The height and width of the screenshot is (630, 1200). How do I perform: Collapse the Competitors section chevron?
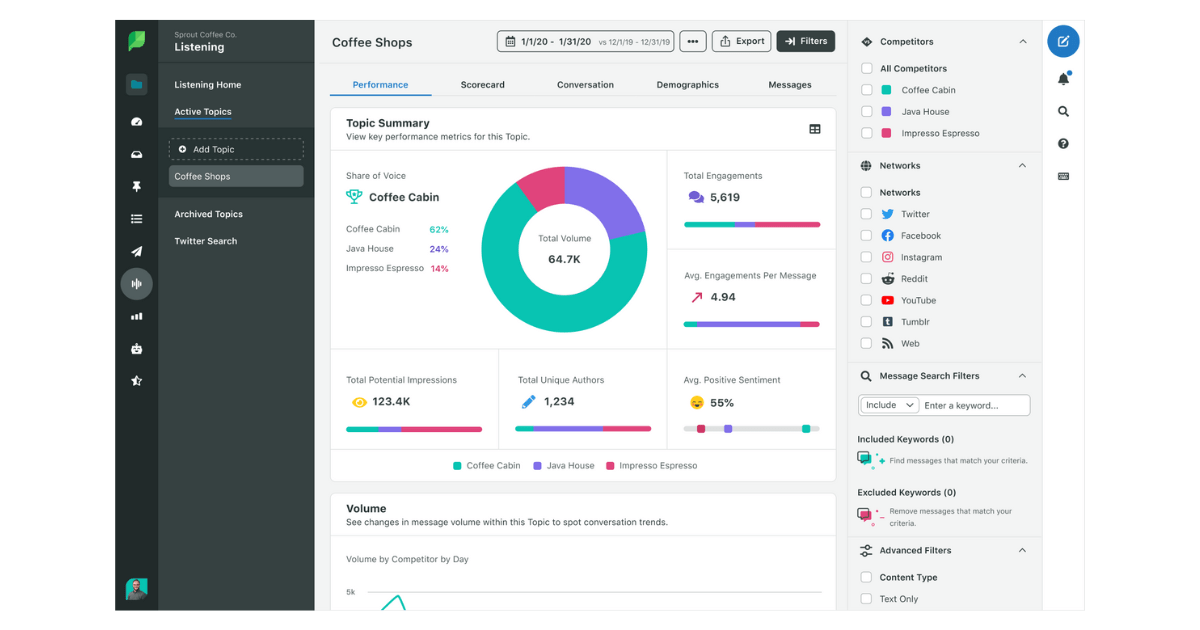point(1022,42)
